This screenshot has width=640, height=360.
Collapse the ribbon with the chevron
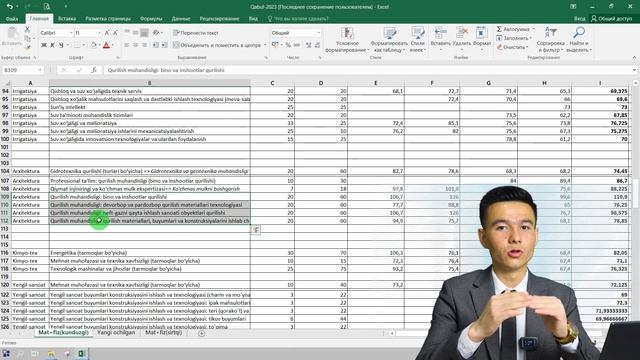coord(634,58)
